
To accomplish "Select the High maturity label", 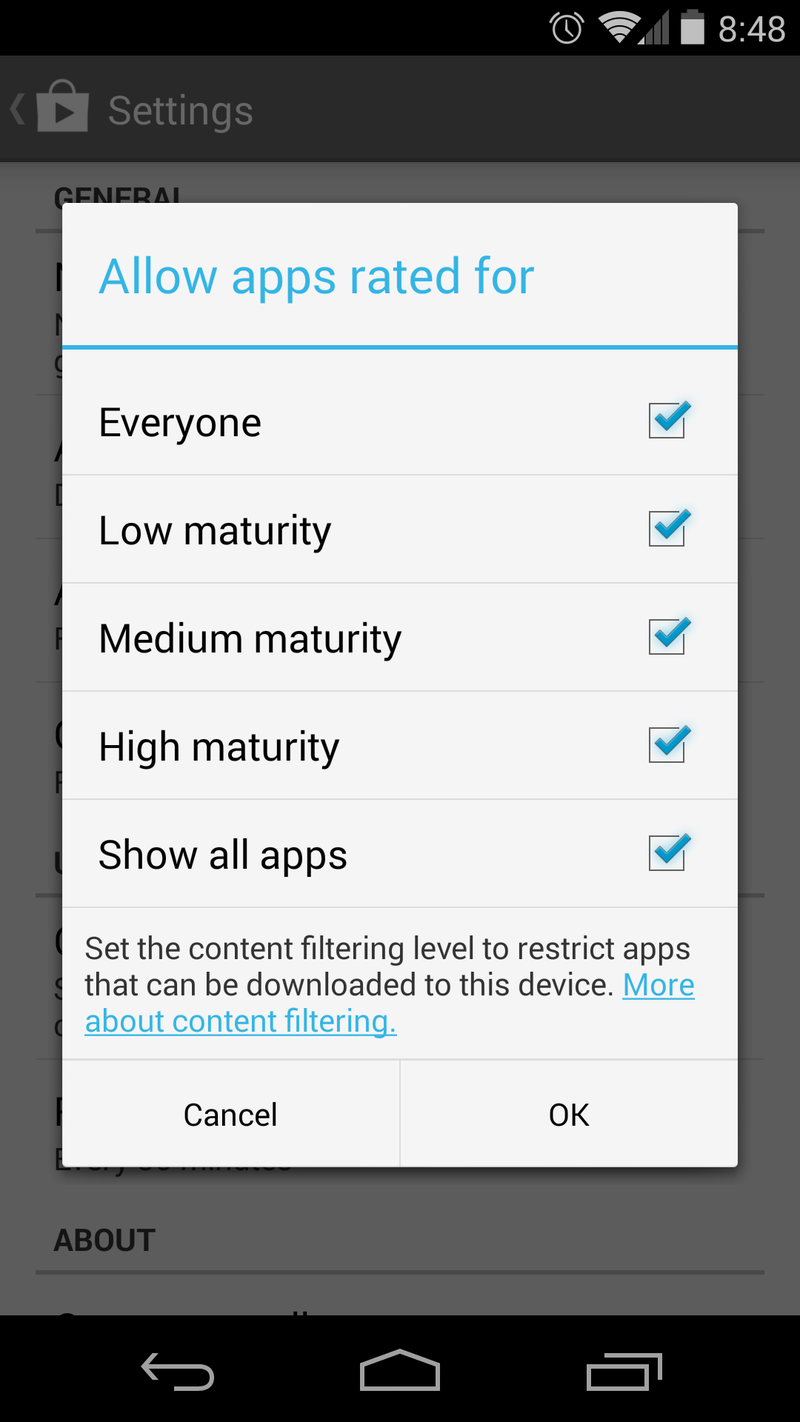I will [219, 747].
